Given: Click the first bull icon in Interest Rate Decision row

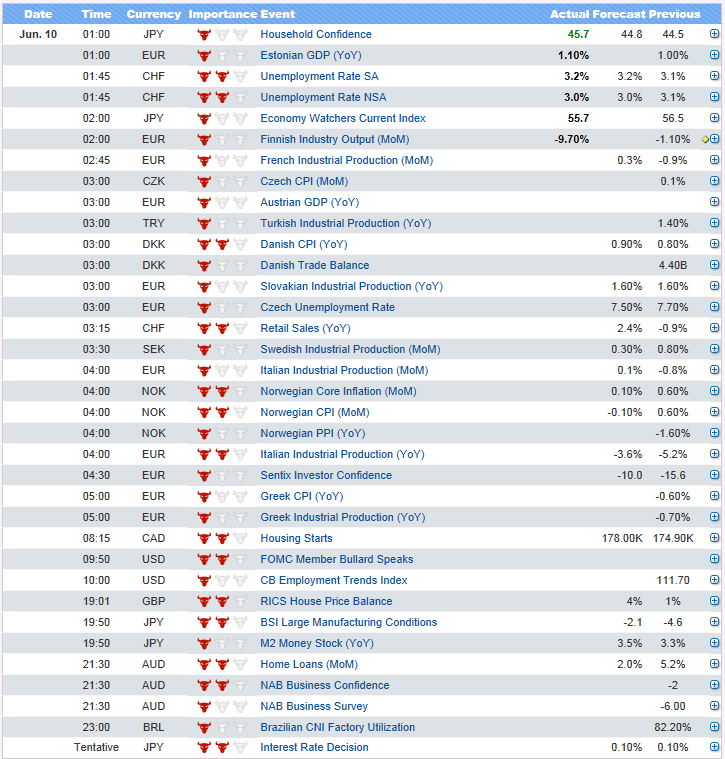Looking at the screenshot, I should pos(204,748).
